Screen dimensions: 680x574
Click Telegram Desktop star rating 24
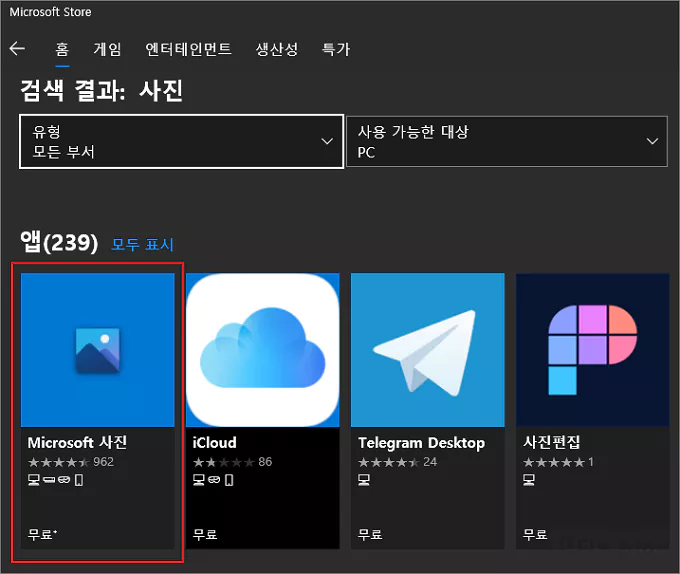coord(397,462)
